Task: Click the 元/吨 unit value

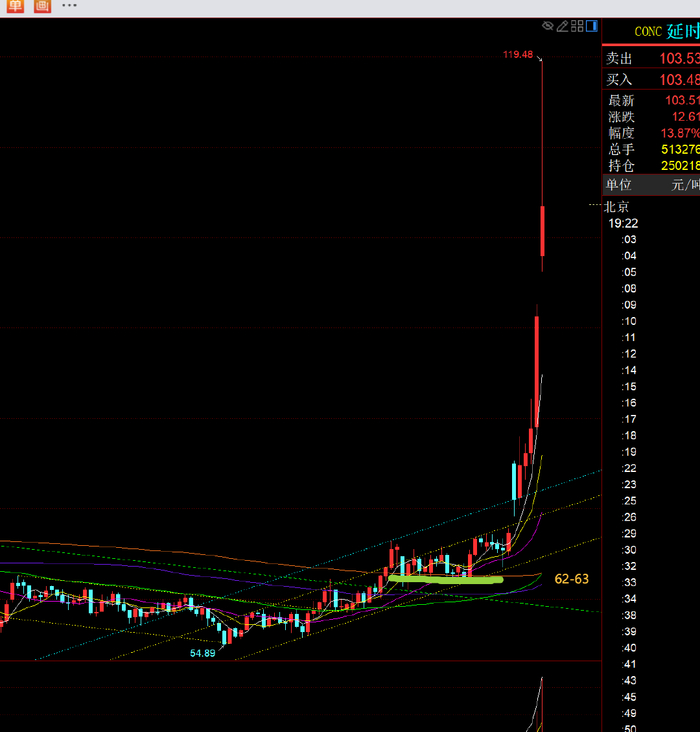Action: click(x=686, y=185)
